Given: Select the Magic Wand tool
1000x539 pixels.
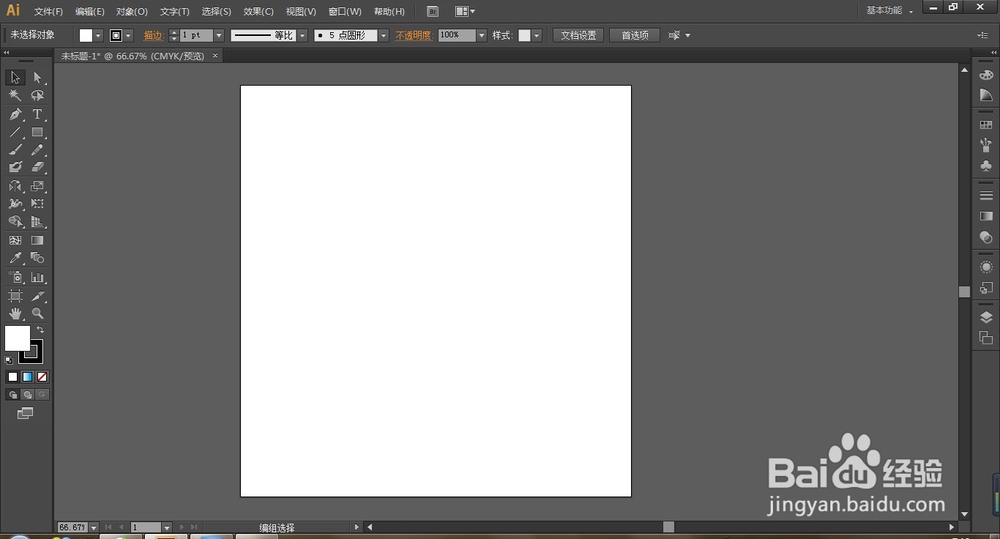Looking at the screenshot, I should (15, 96).
